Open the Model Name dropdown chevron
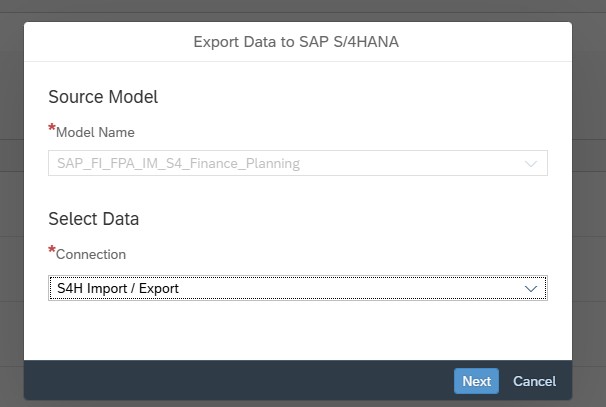Image resolution: width=606 pixels, height=407 pixels. 531,163
